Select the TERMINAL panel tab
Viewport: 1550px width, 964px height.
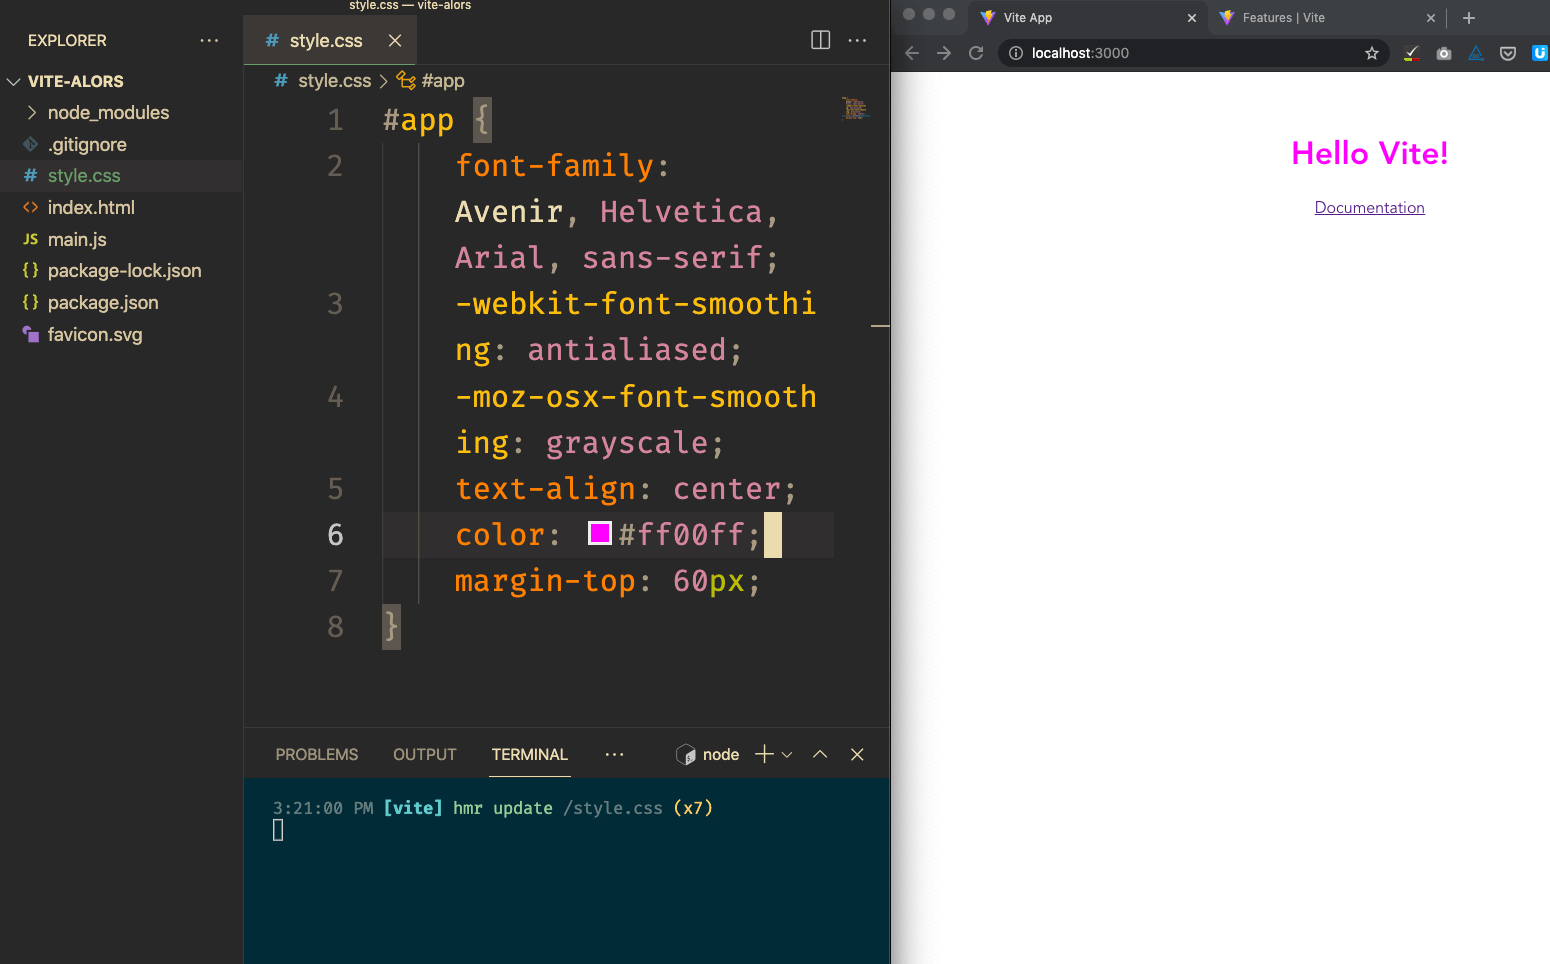(x=530, y=754)
